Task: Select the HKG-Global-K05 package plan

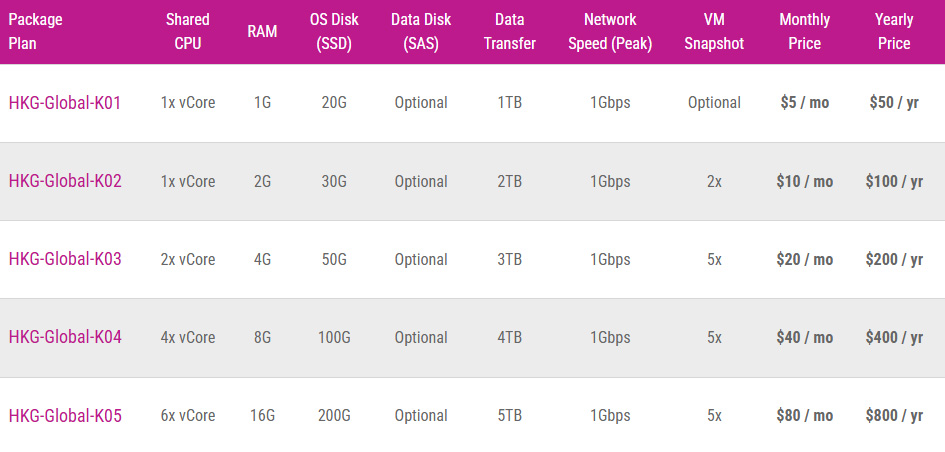Action: pyautogui.click(x=65, y=415)
